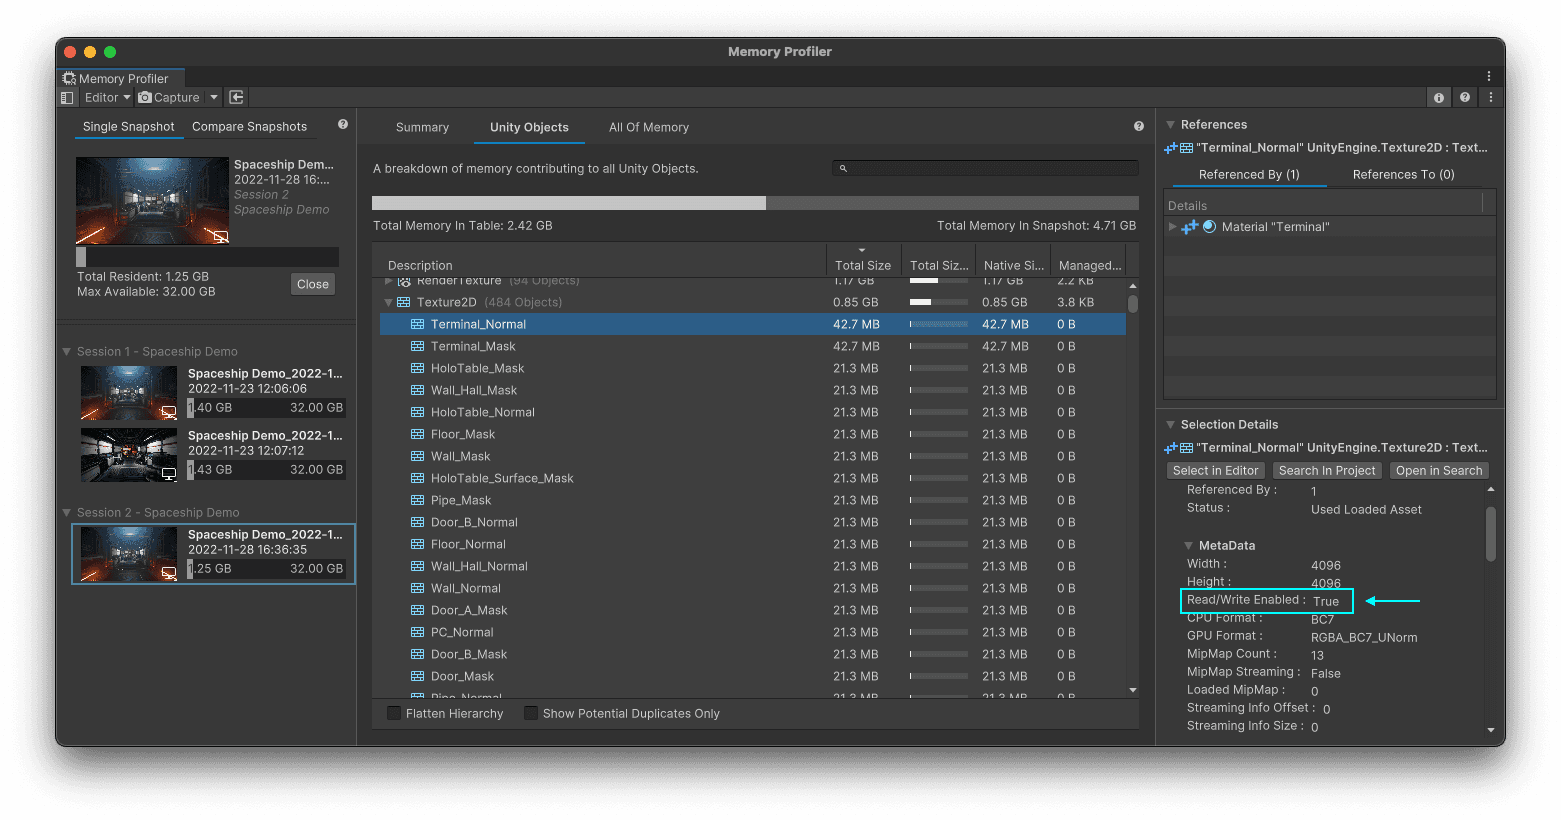
Task: Open help from toolbar question-mark icon
Action: [x=1465, y=97]
